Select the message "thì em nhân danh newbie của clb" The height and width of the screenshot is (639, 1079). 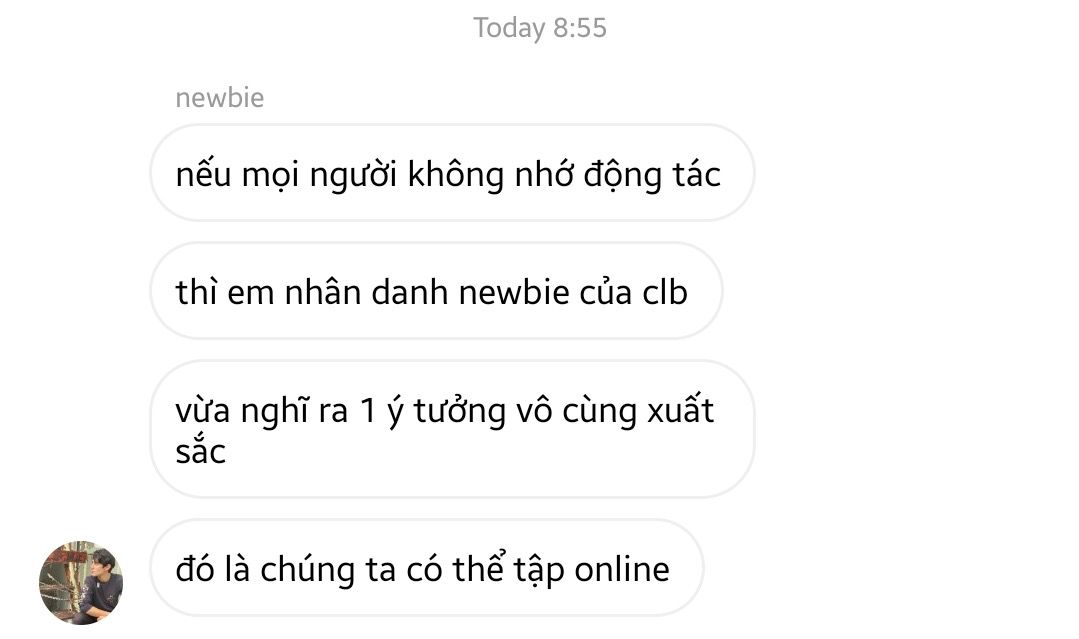(x=436, y=290)
